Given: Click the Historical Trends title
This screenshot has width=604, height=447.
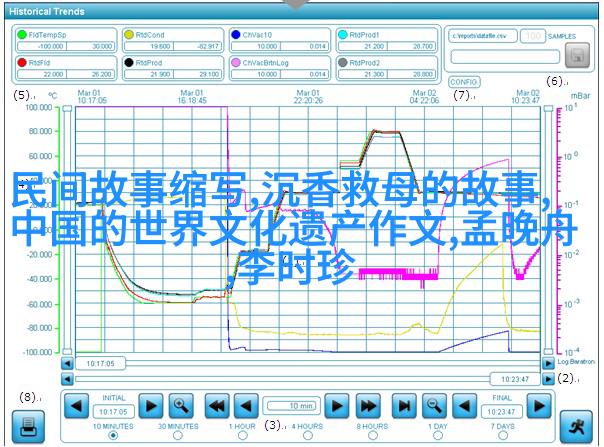Looking at the screenshot, I should coord(47,12).
